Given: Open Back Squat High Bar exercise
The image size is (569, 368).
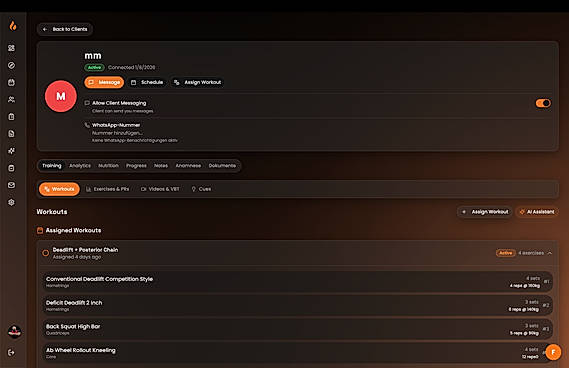Looking at the screenshot, I should [x=298, y=329].
